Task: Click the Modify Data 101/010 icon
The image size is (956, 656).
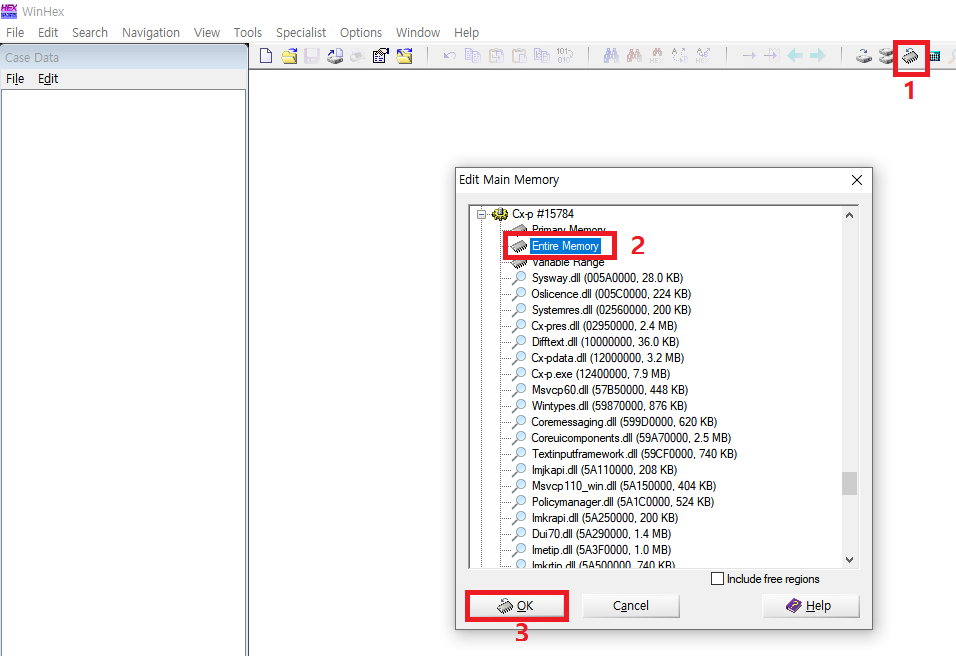Action: [565, 56]
